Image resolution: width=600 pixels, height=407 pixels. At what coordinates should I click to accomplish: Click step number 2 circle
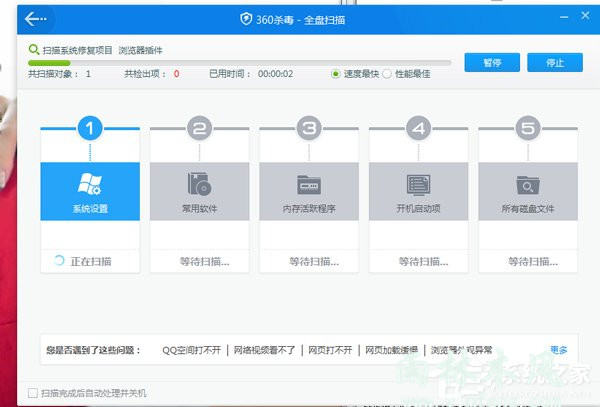tap(199, 128)
